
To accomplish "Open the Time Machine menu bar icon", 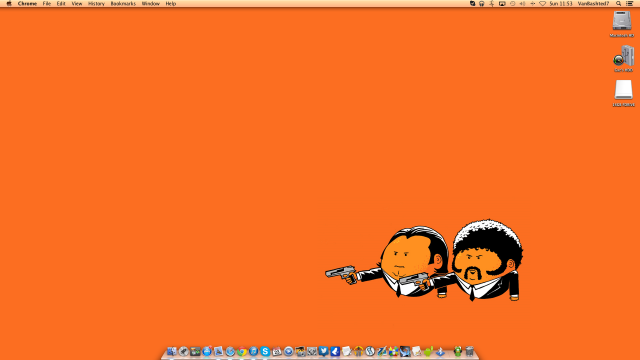I will (x=513, y=4).
